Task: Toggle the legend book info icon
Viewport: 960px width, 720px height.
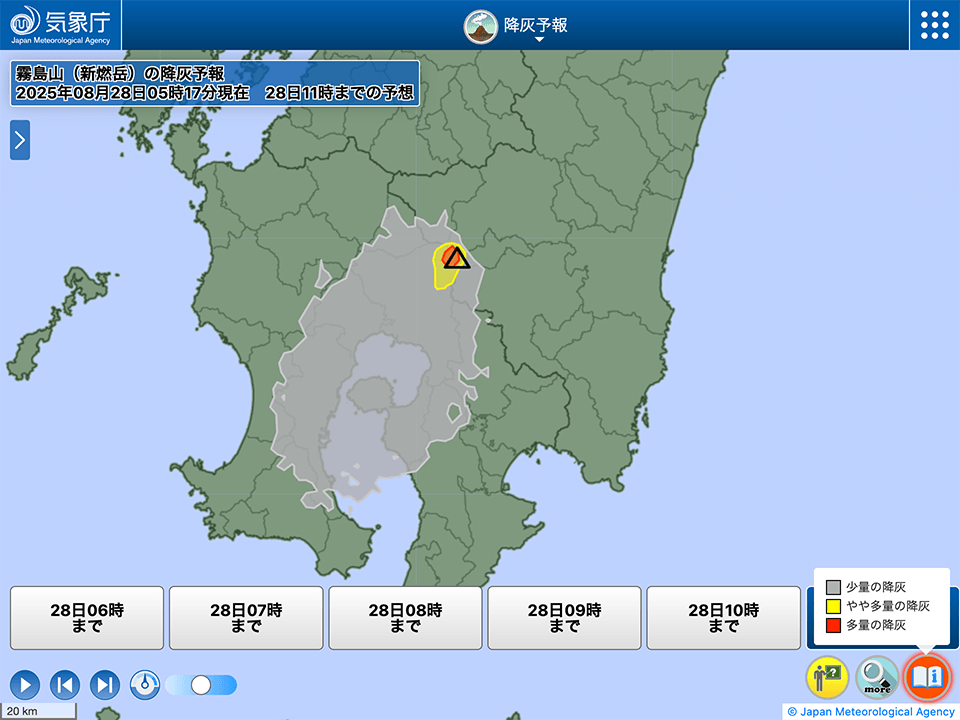Action: (925, 677)
